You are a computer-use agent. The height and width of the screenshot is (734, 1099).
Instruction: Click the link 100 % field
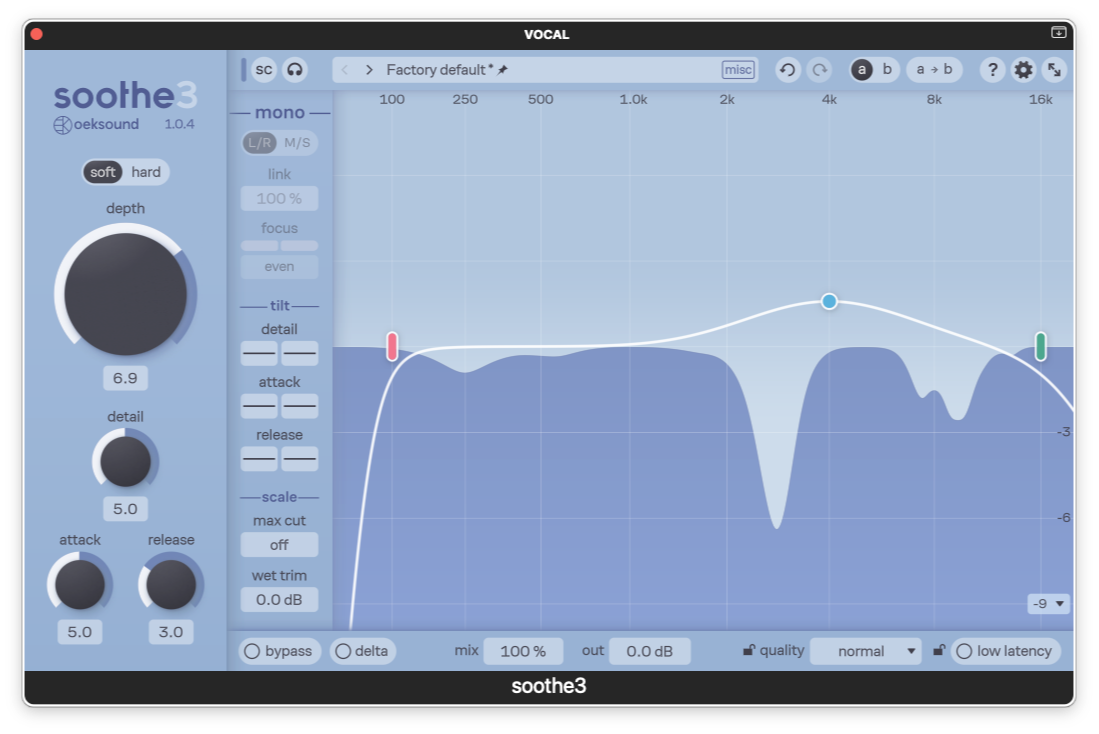coord(279,198)
